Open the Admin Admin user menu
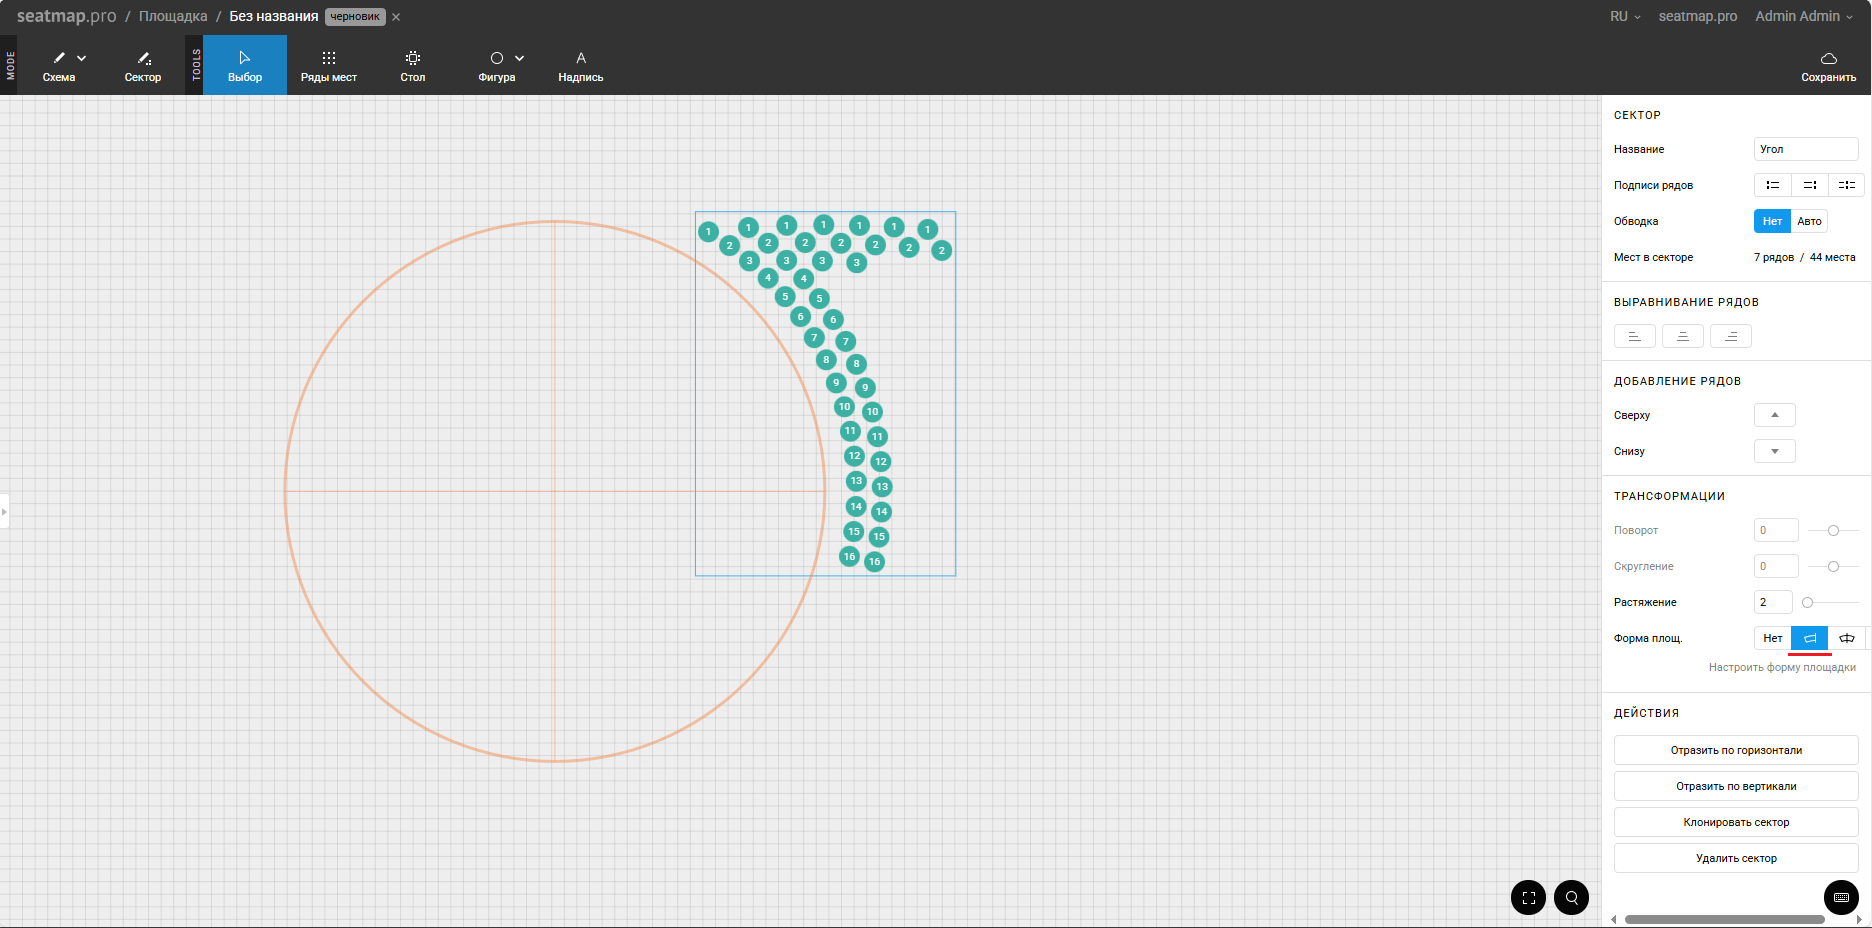This screenshot has height=928, width=1872. pyautogui.click(x=1803, y=16)
